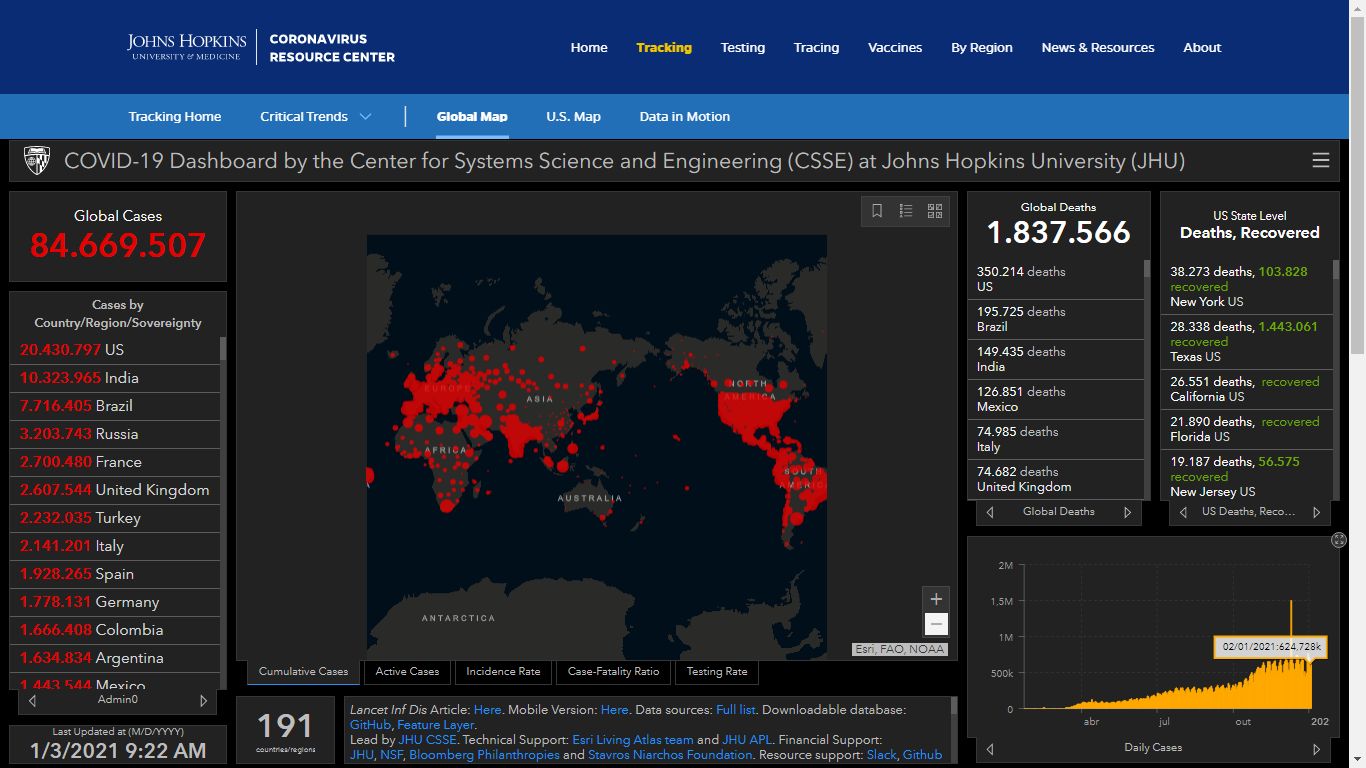Viewport: 1366px width, 768px height.
Task: Select New York US deaths row
Action: [1247, 286]
